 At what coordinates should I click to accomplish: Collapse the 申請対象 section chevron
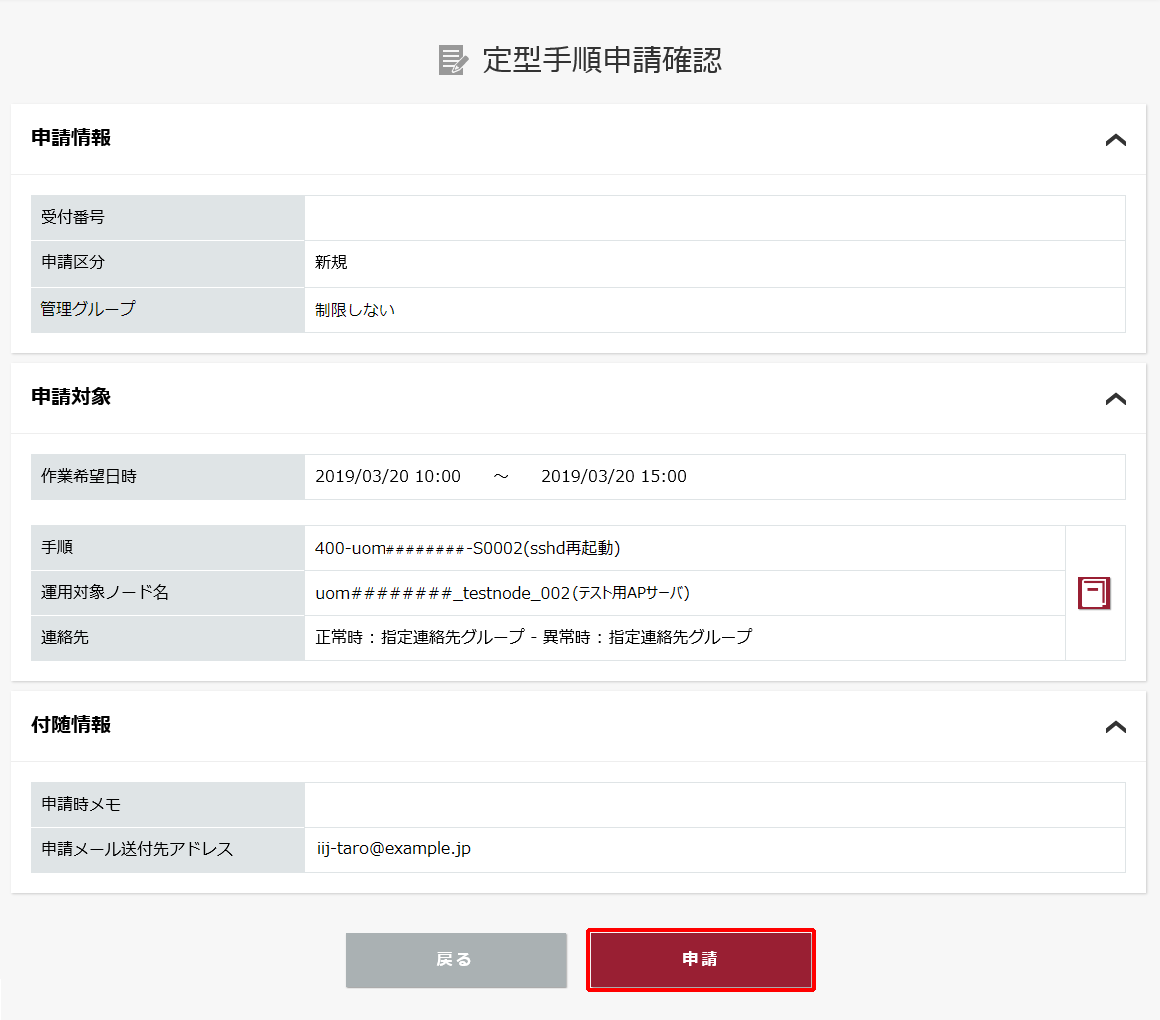pos(1115,399)
